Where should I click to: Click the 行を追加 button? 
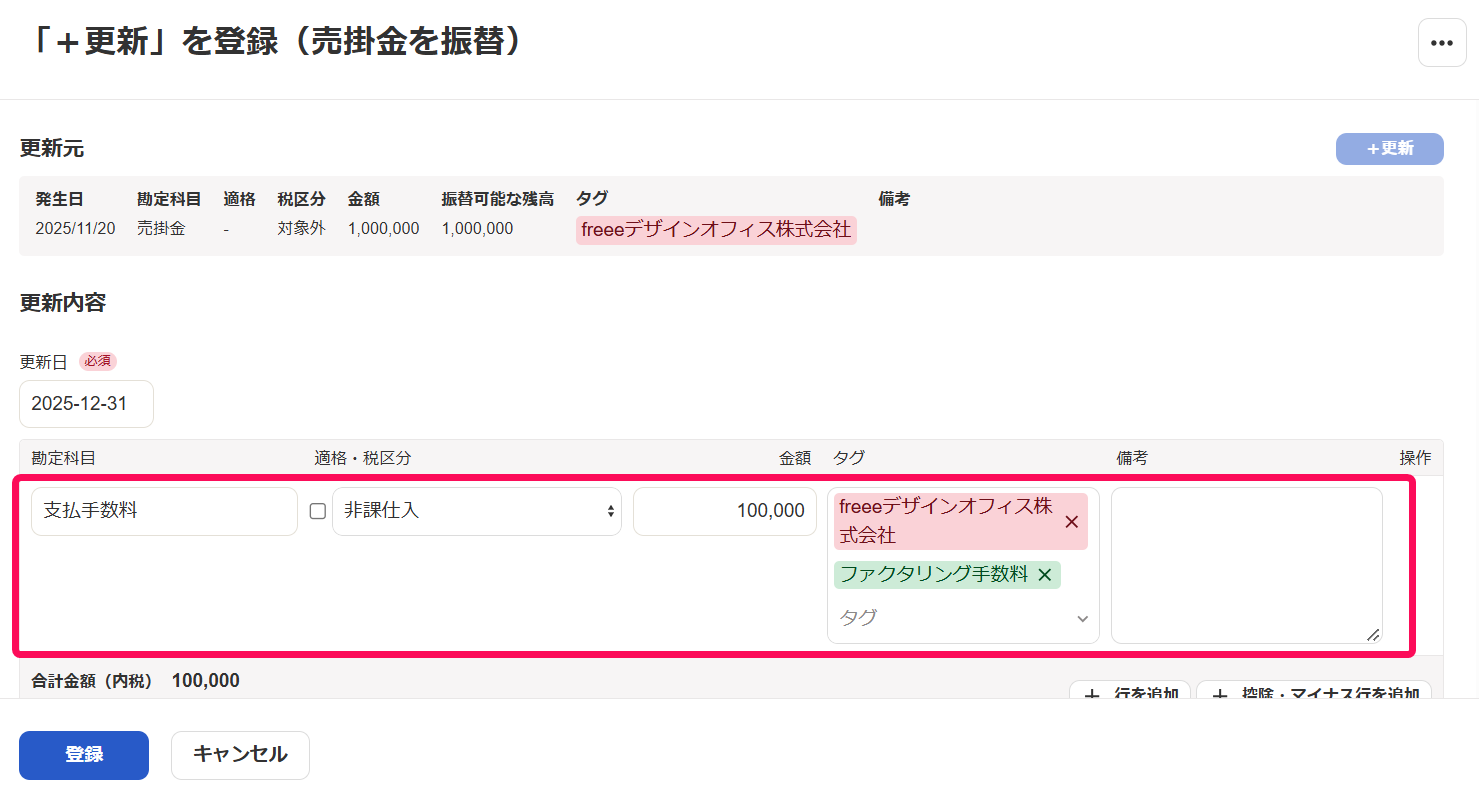tap(1130, 691)
